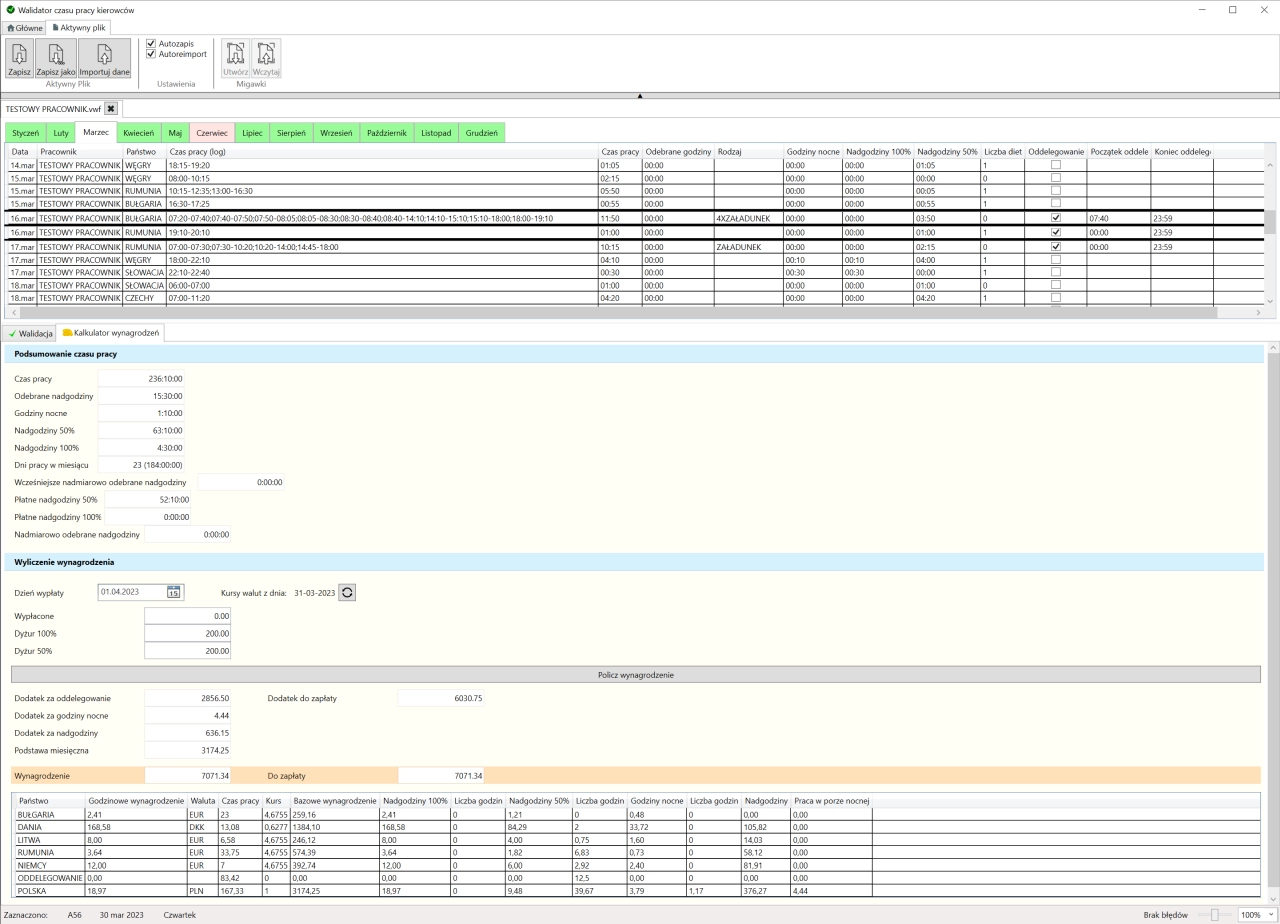Enable Autozapis checkbox
Viewport: 1280px width, 924px height.
(150, 43)
